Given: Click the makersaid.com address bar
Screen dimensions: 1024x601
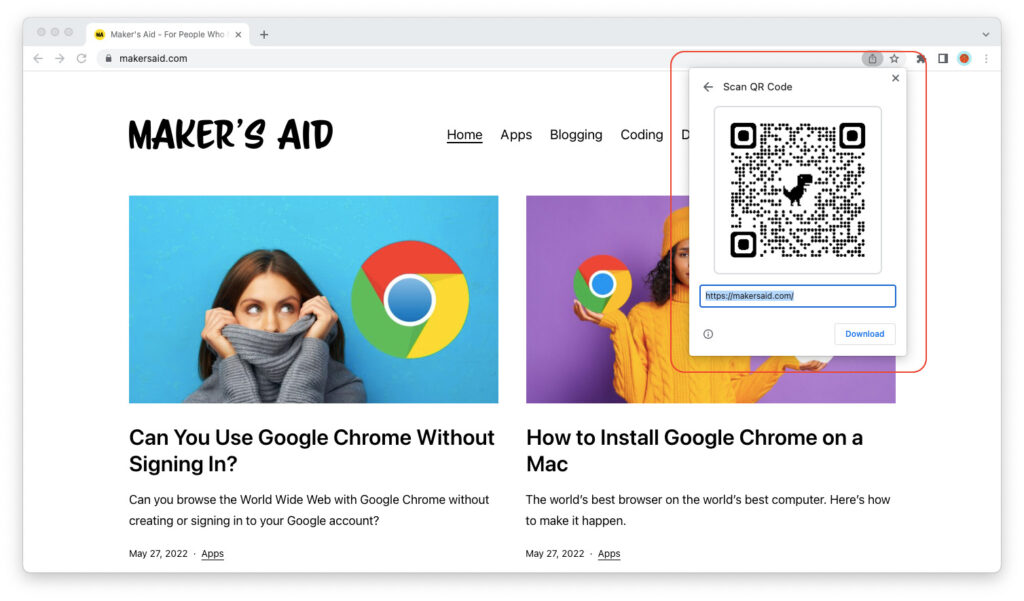Looking at the screenshot, I should pos(477,58).
